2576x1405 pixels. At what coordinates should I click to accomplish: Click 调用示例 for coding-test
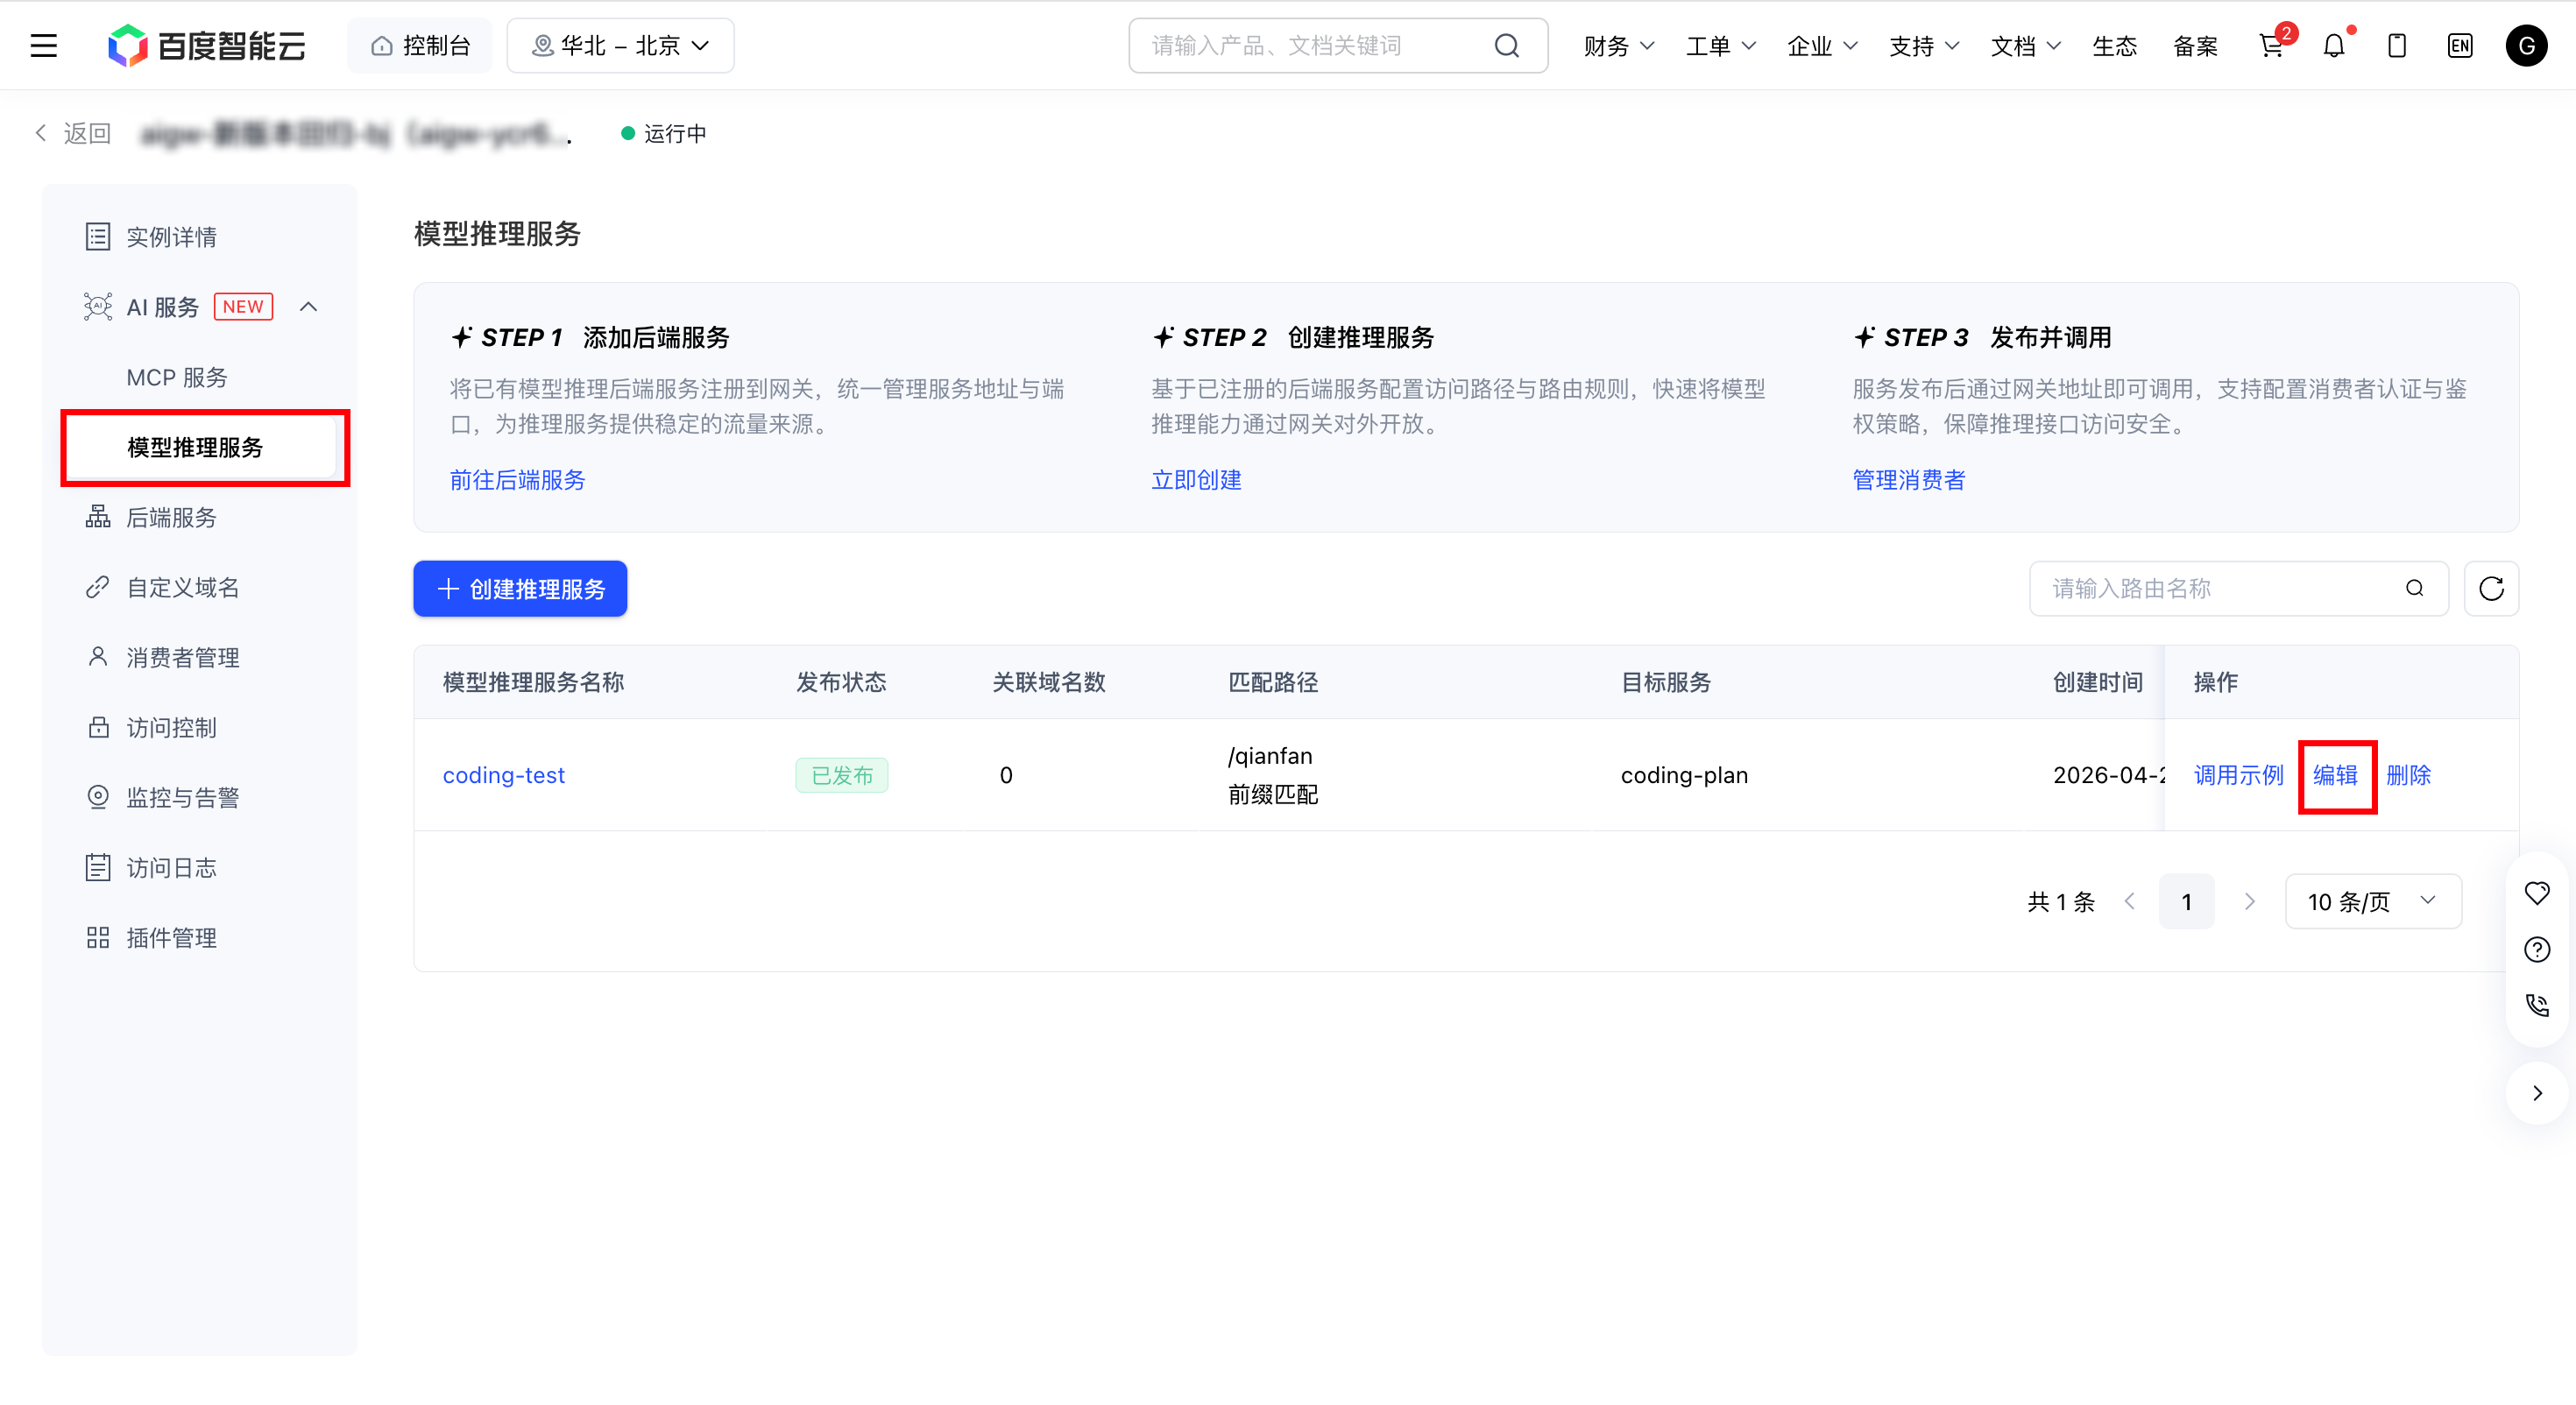pyautogui.click(x=2239, y=775)
